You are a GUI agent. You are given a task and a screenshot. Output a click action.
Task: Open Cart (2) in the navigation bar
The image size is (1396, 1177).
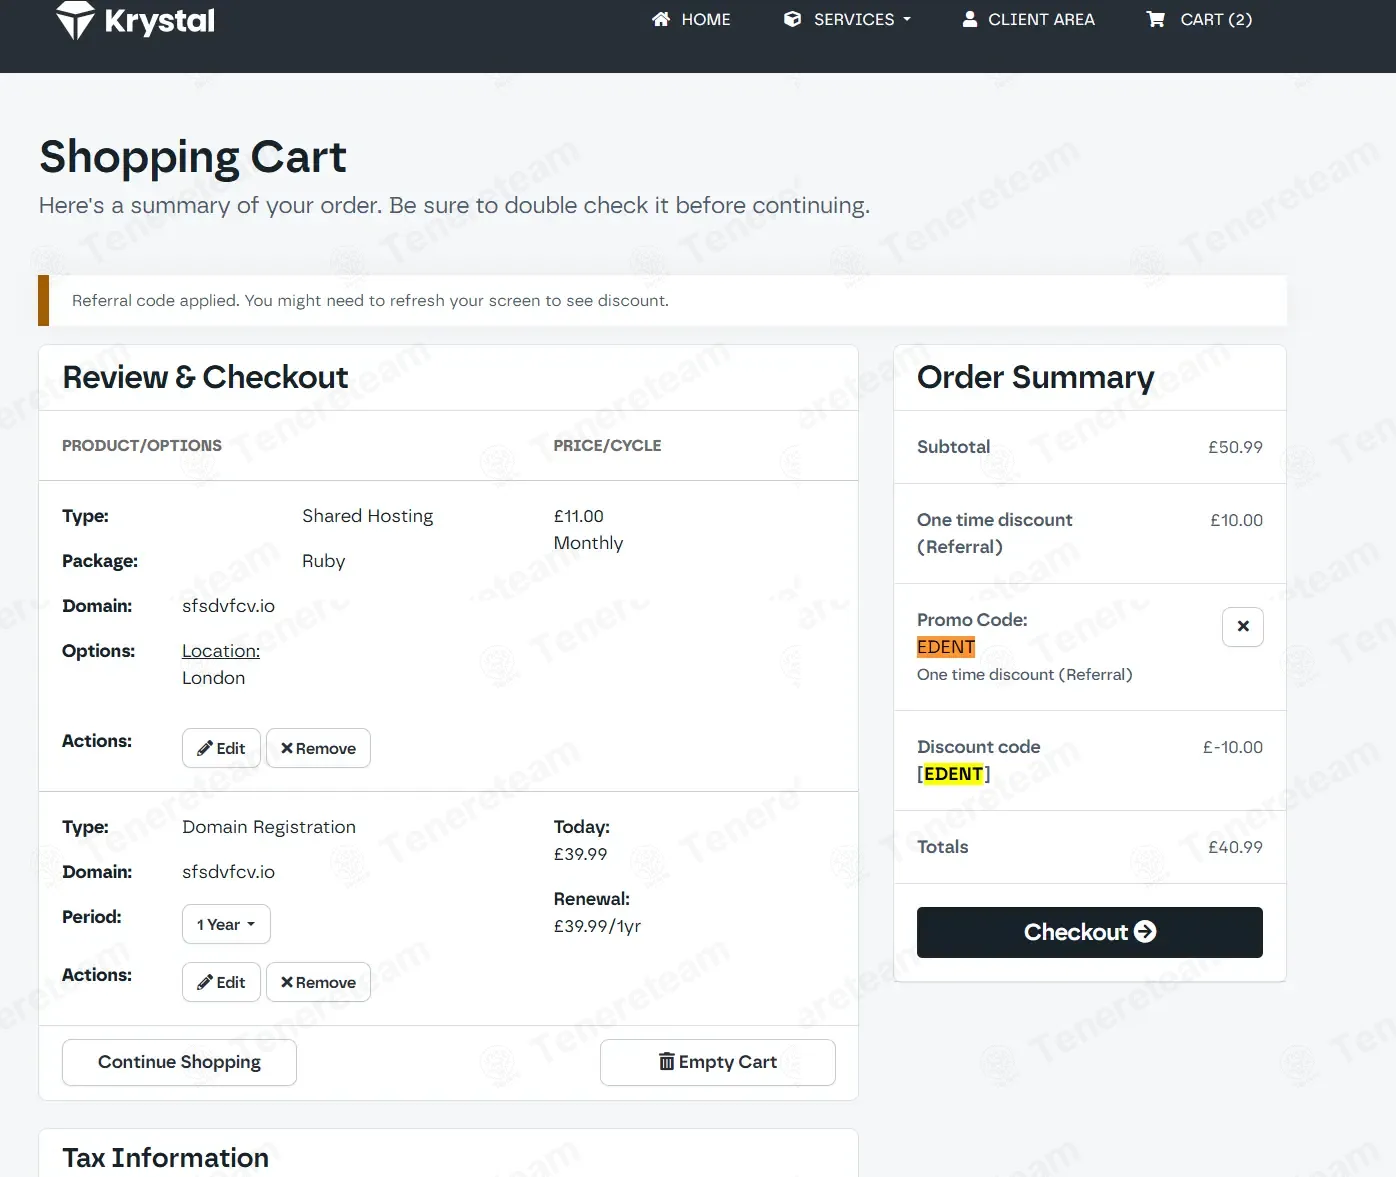pos(1199,19)
